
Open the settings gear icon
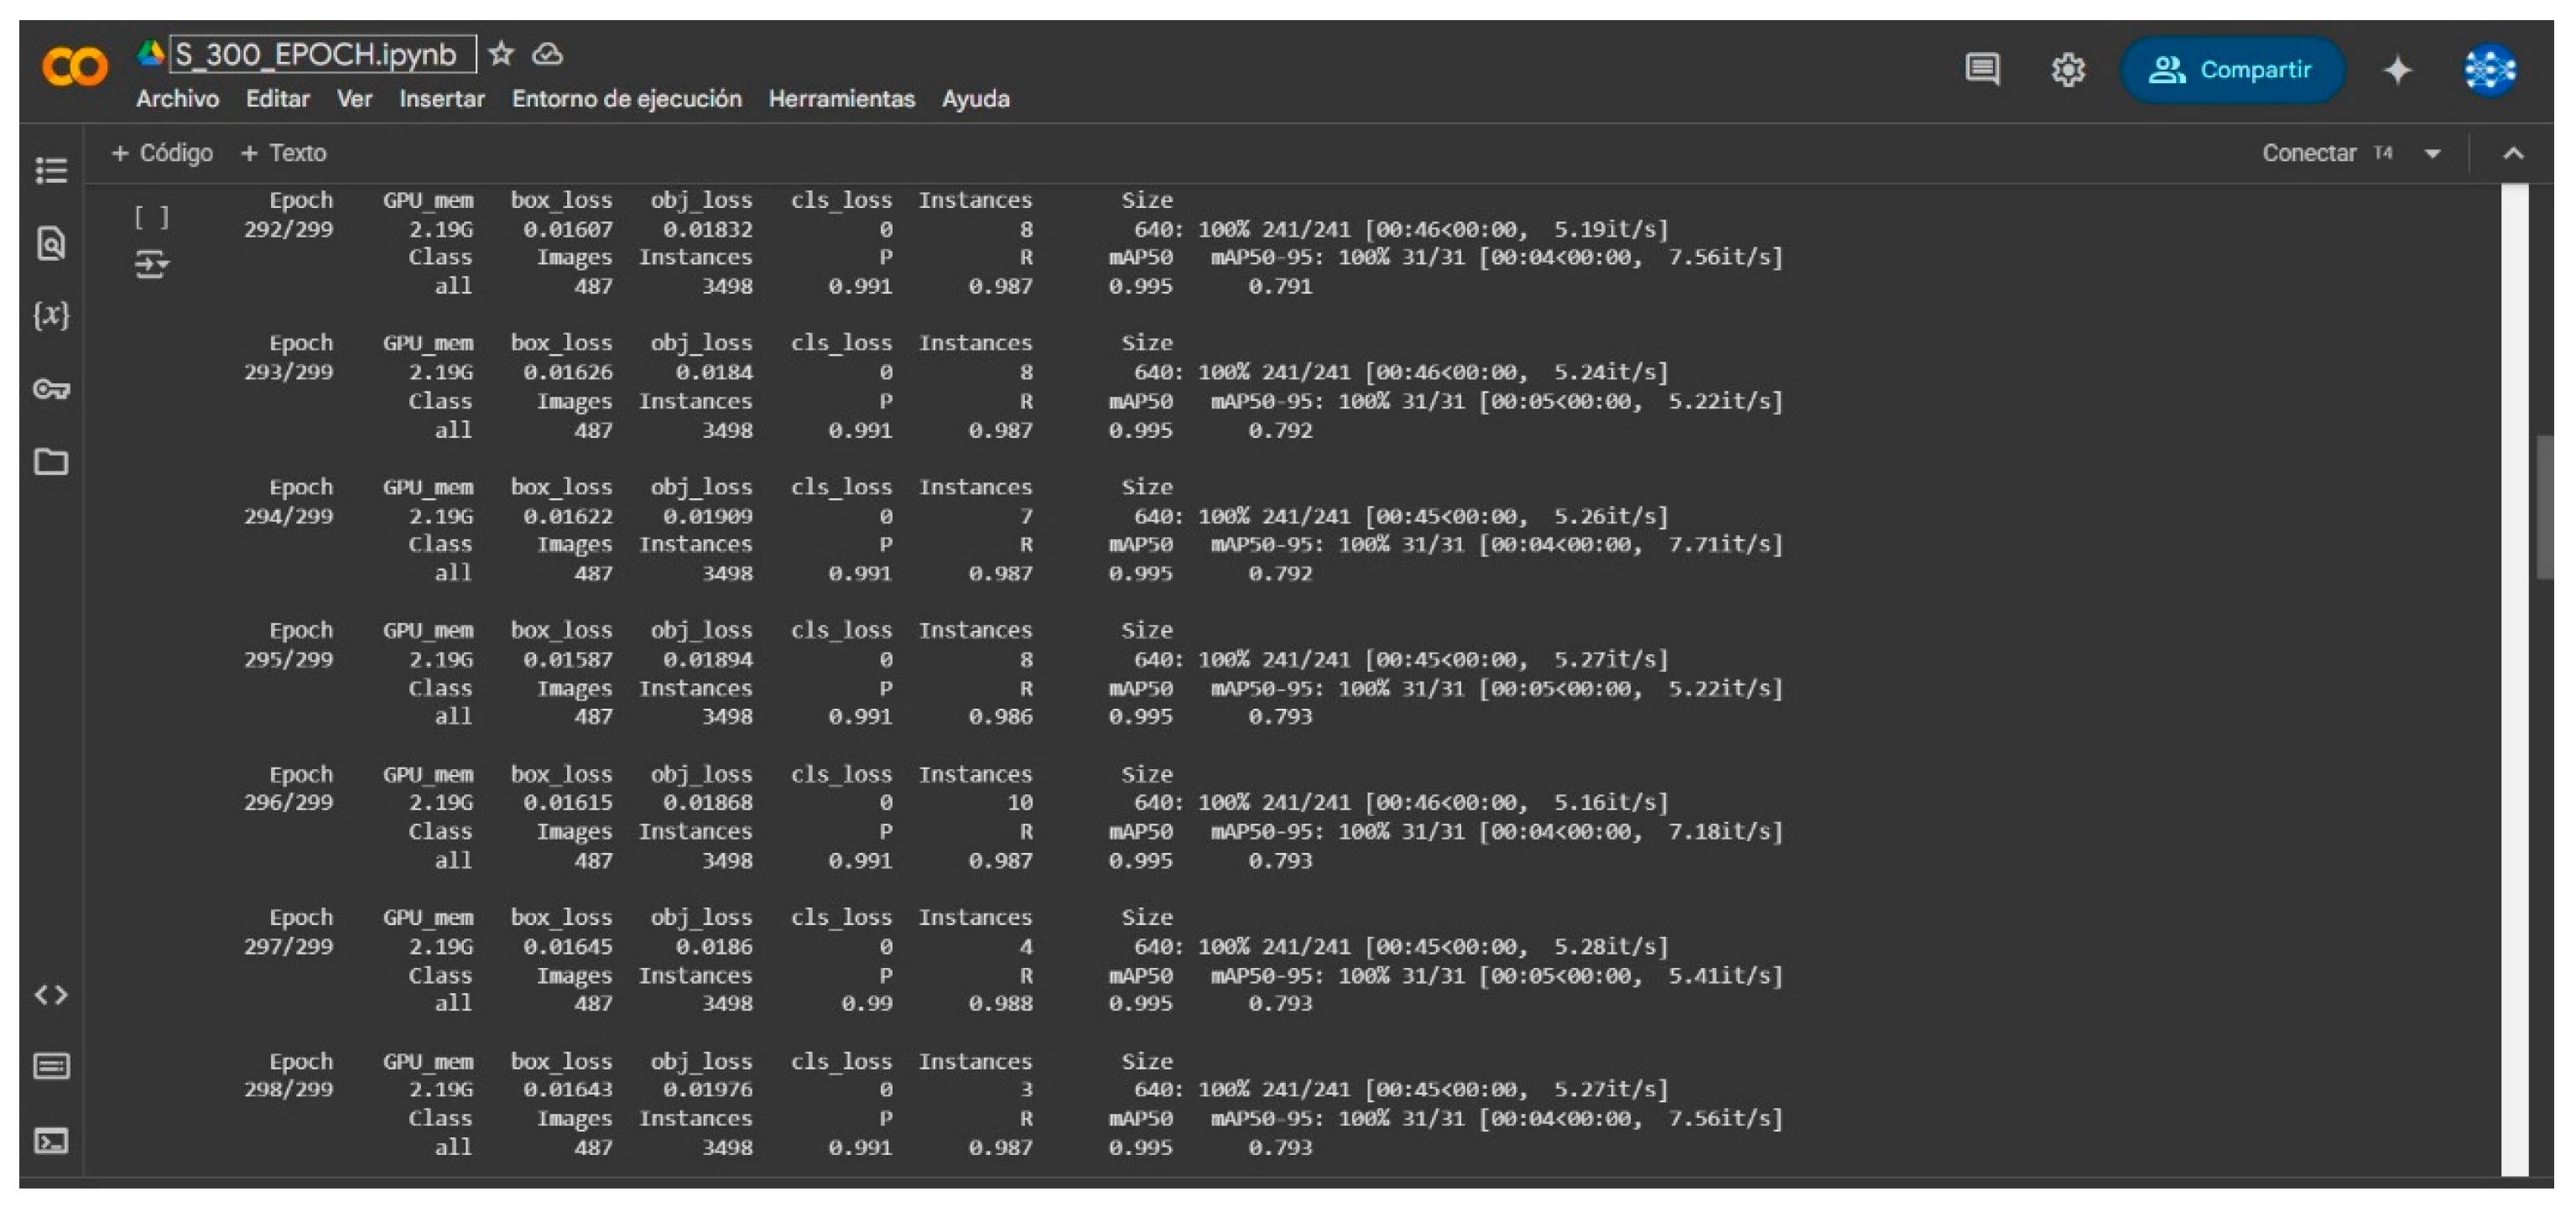[x=2068, y=70]
